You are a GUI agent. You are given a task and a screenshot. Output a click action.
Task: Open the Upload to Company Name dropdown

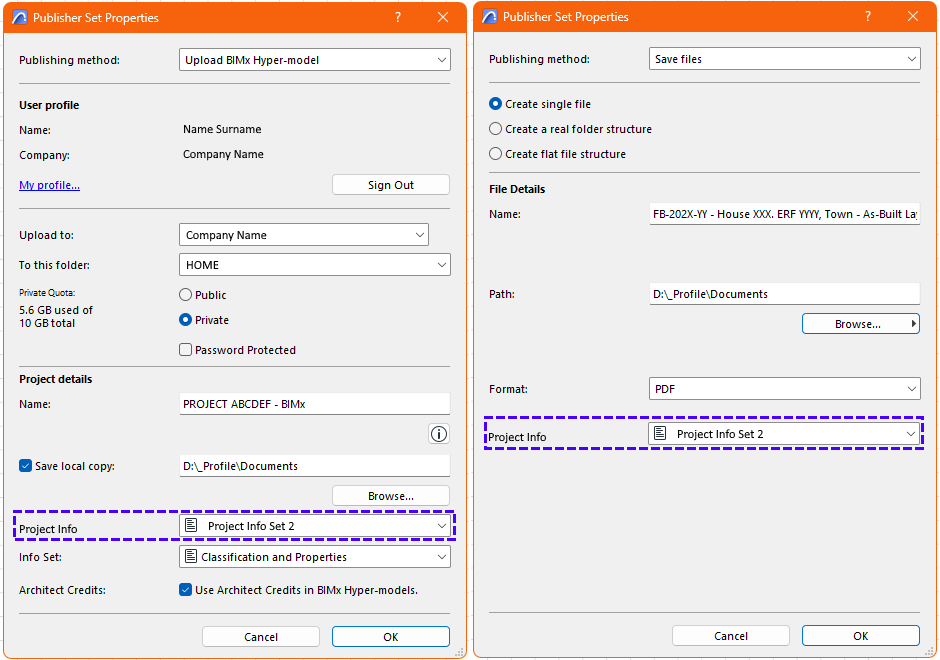click(304, 234)
